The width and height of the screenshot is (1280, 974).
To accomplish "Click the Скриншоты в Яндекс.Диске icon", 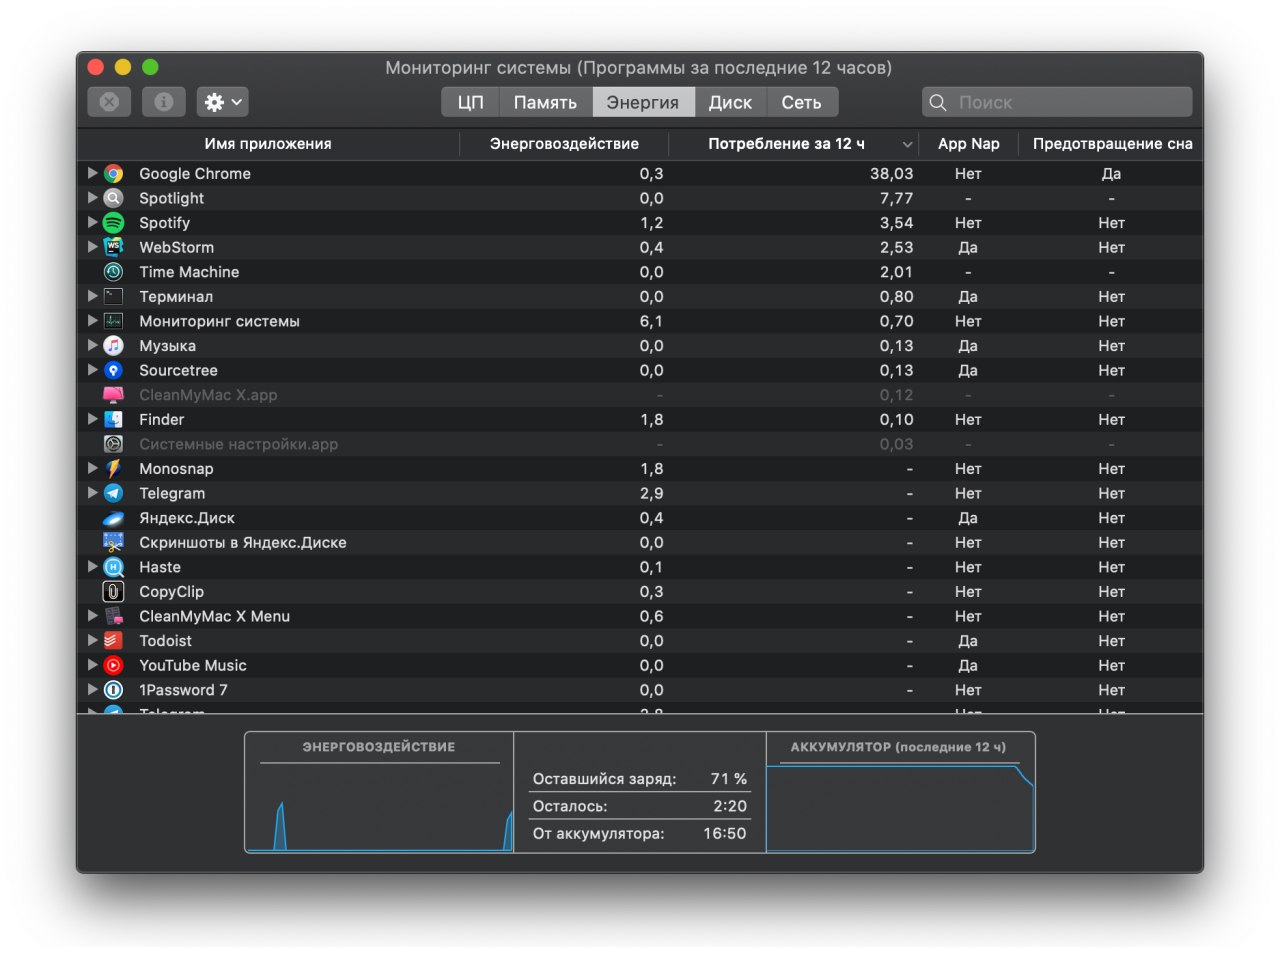I will [x=114, y=542].
